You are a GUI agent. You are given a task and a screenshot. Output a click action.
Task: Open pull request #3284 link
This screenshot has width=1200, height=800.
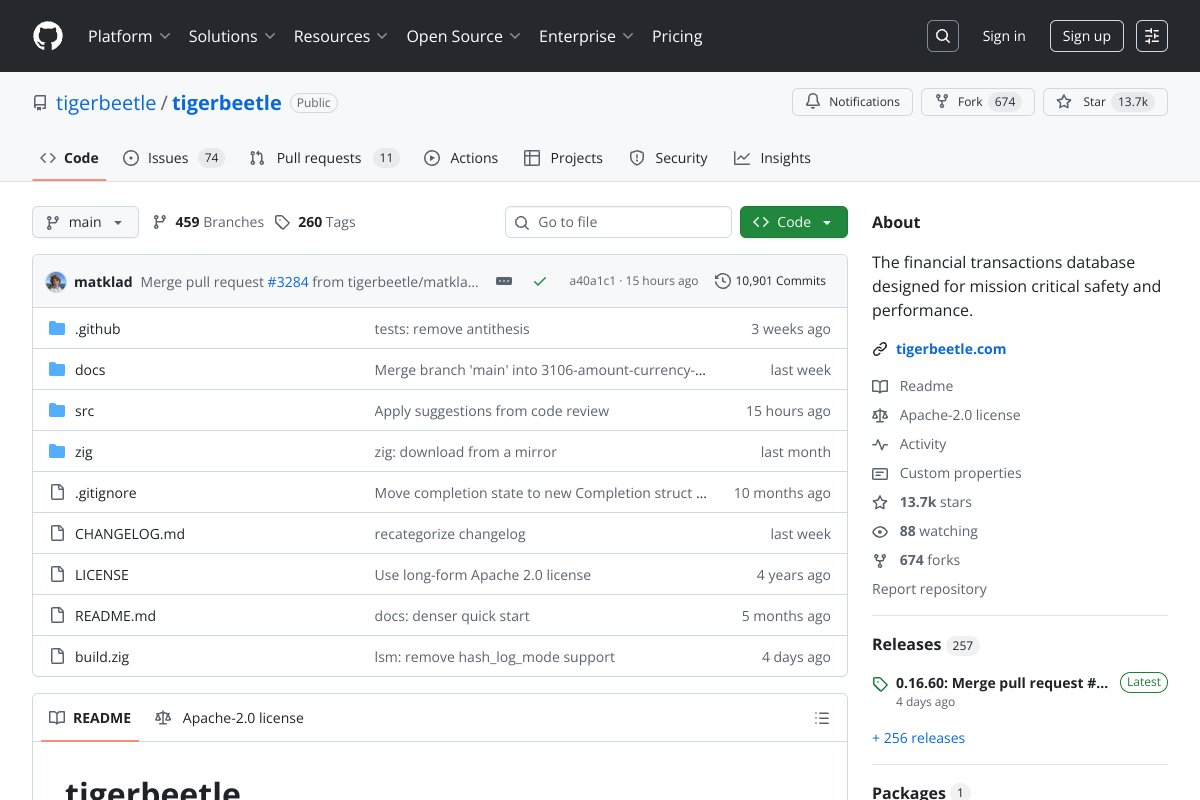coord(288,282)
